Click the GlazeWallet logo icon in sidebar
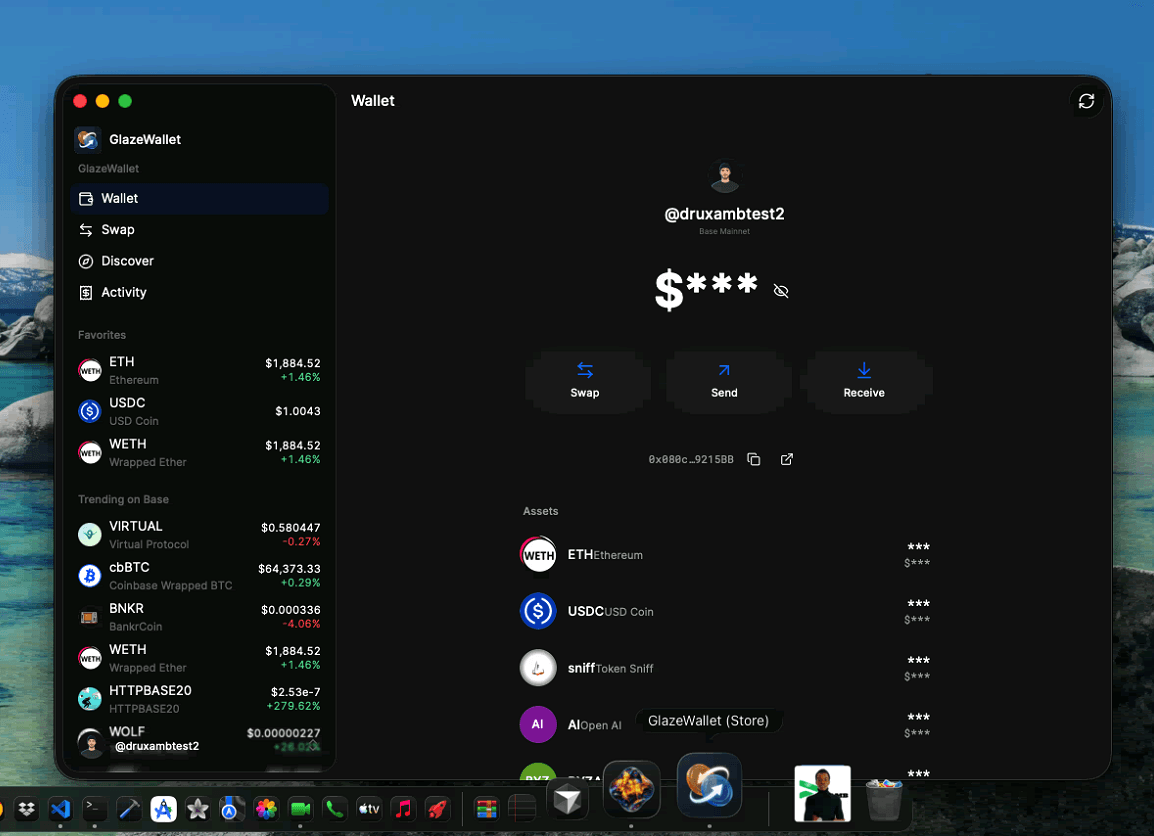The width and height of the screenshot is (1154, 836). click(88, 139)
